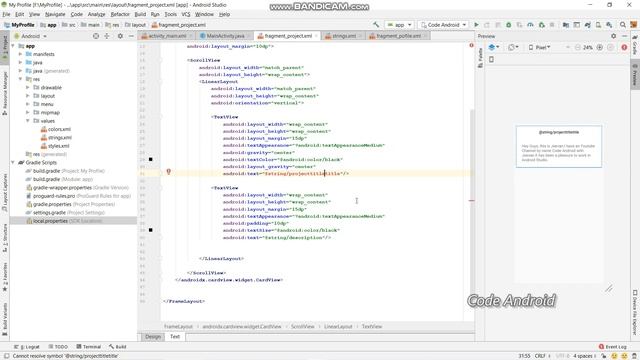Switch to strings.xml editor tab

coord(344,36)
